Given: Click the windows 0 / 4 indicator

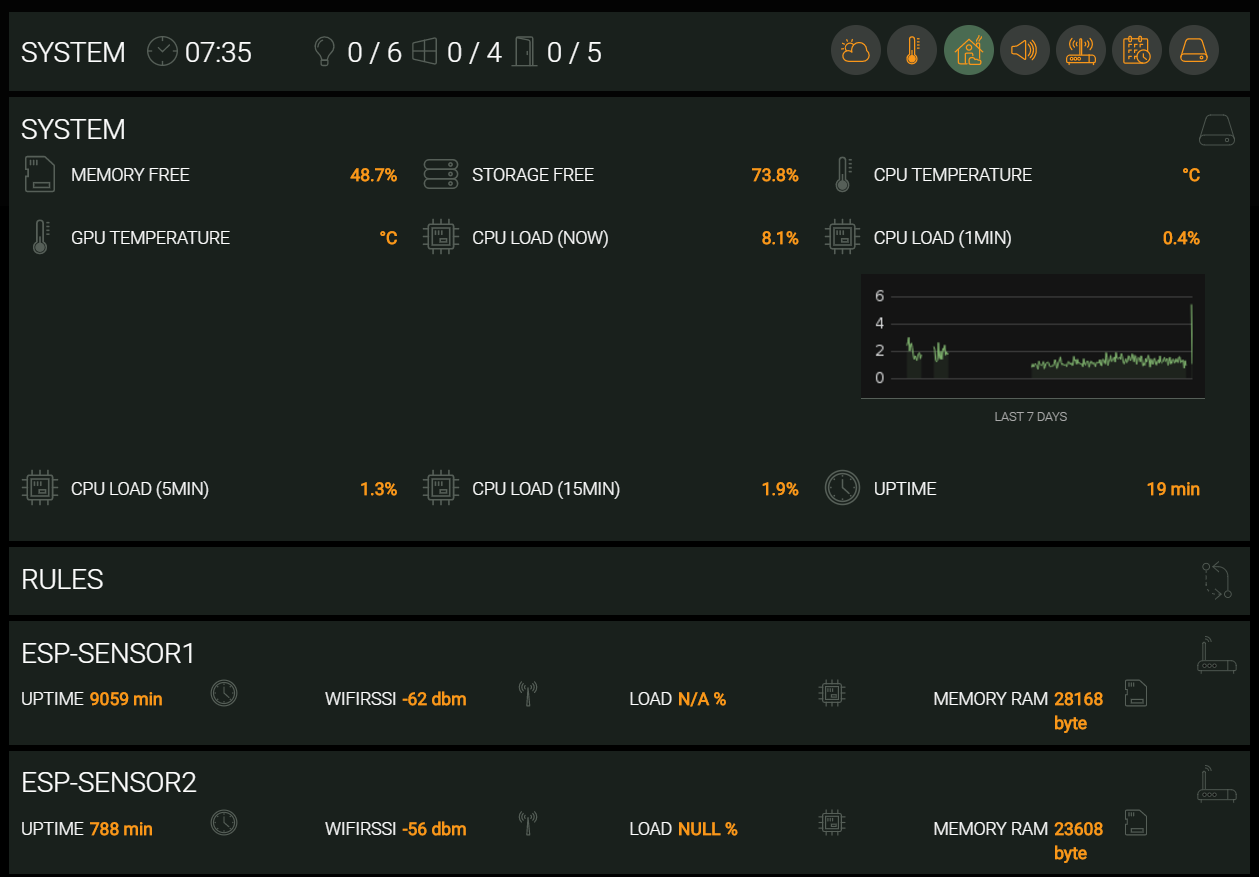Looking at the screenshot, I should tap(457, 52).
